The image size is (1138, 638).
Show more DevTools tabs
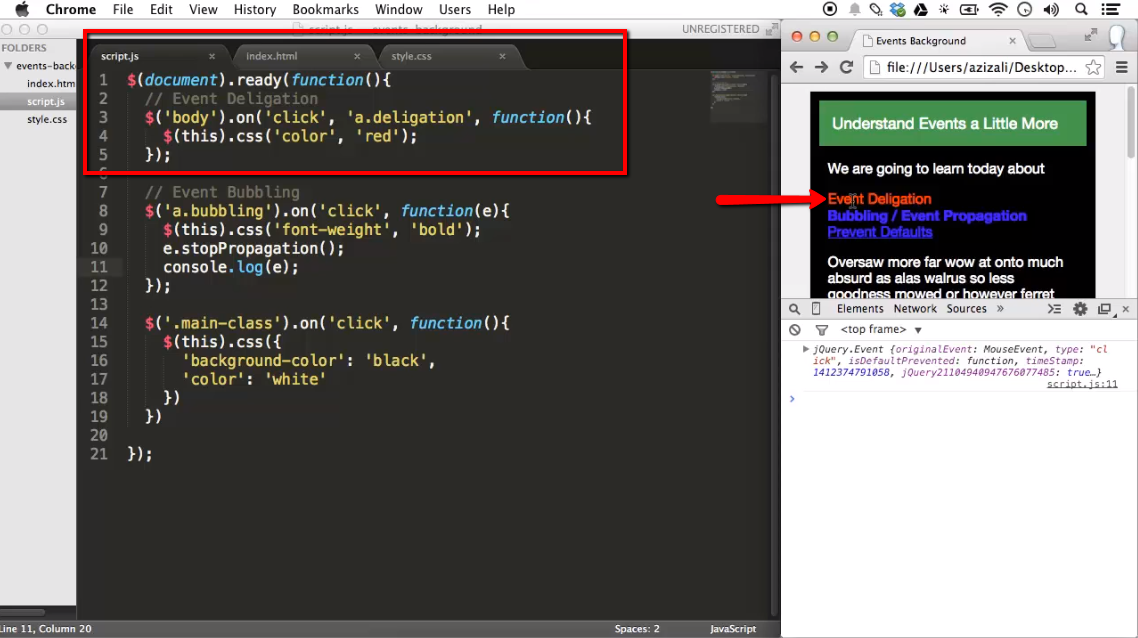1000,309
